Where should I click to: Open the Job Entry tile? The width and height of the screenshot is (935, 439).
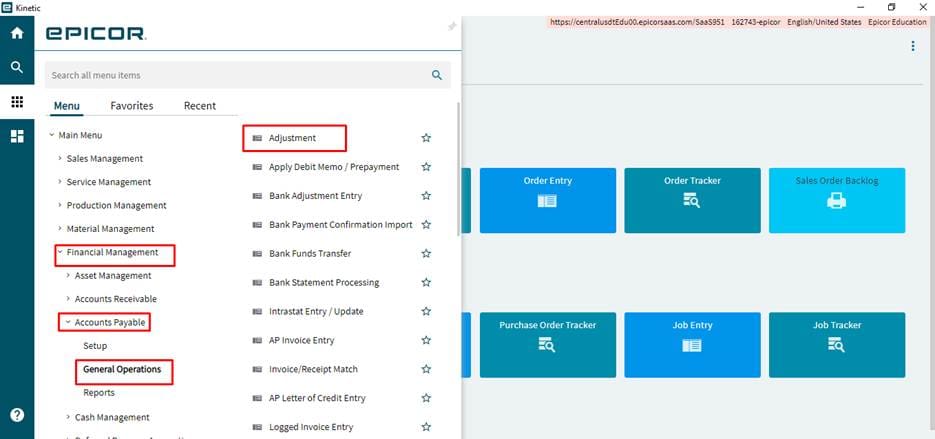(692, 345)
